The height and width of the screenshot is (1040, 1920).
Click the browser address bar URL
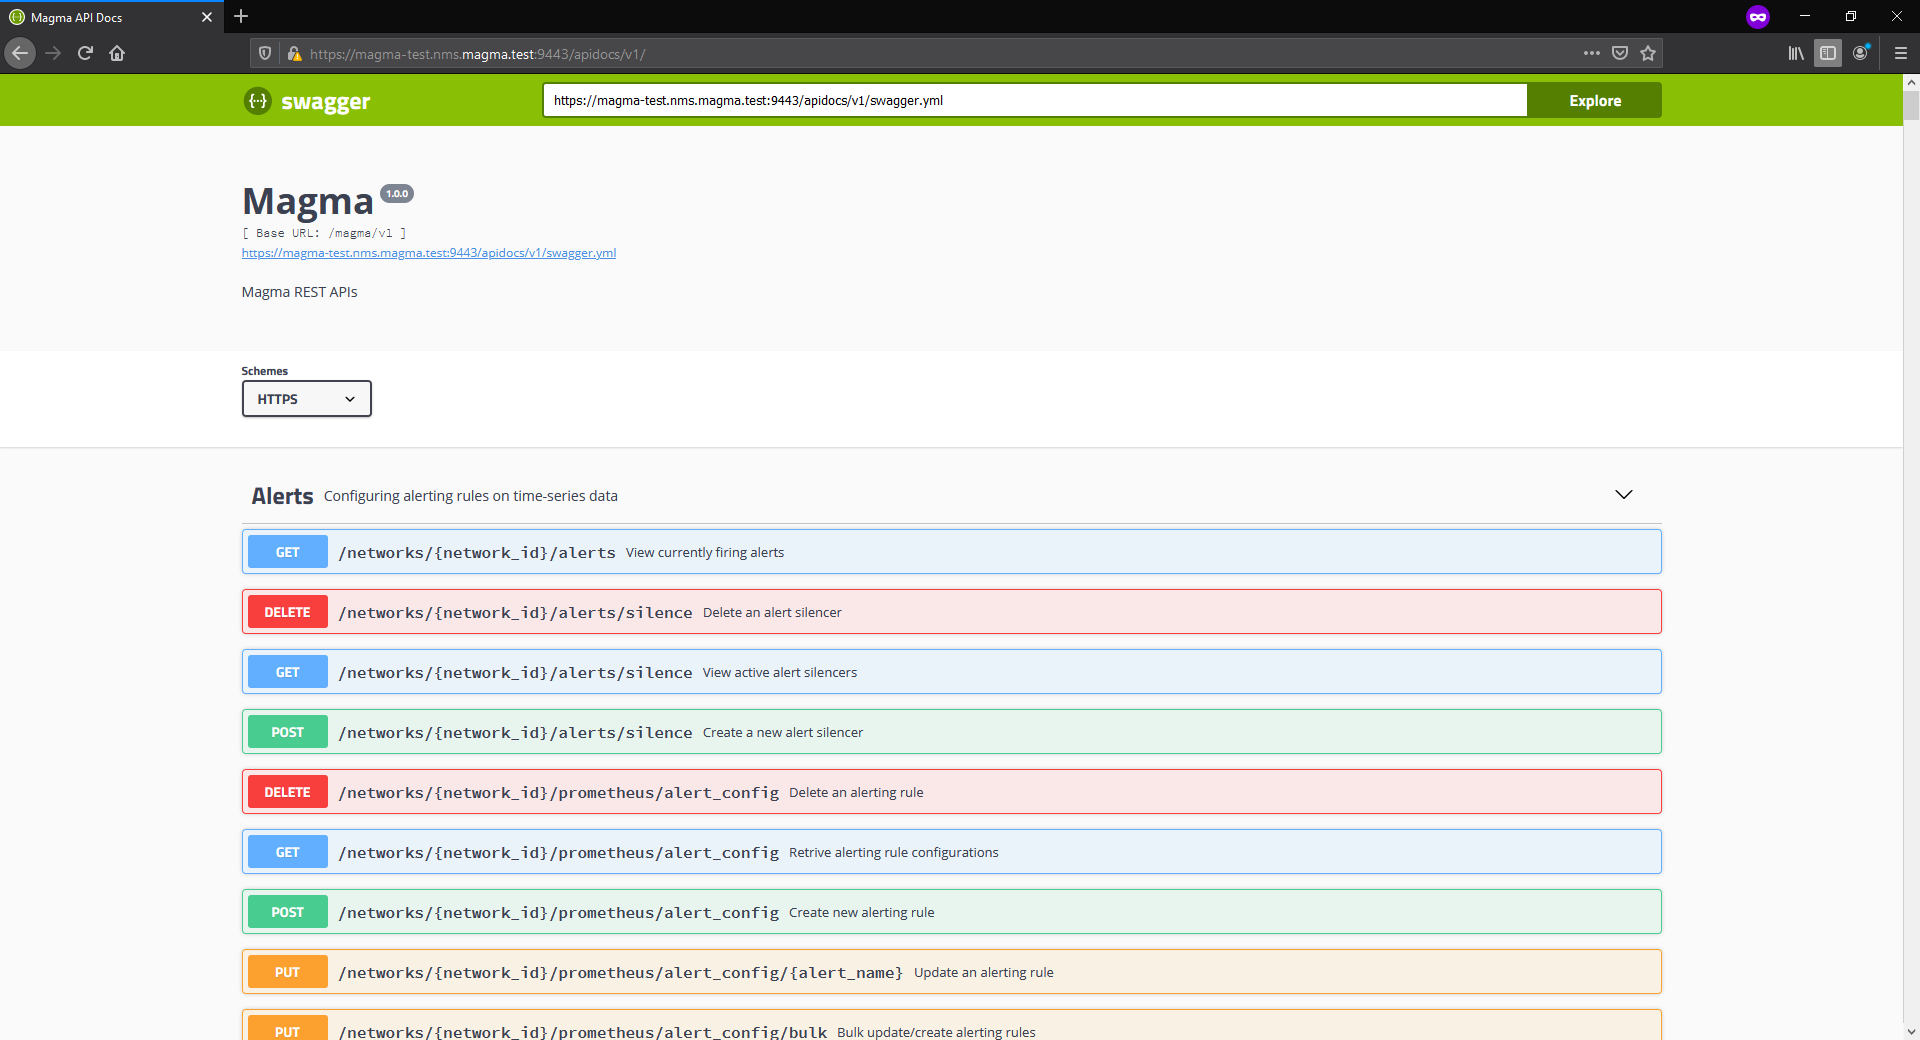477,54
